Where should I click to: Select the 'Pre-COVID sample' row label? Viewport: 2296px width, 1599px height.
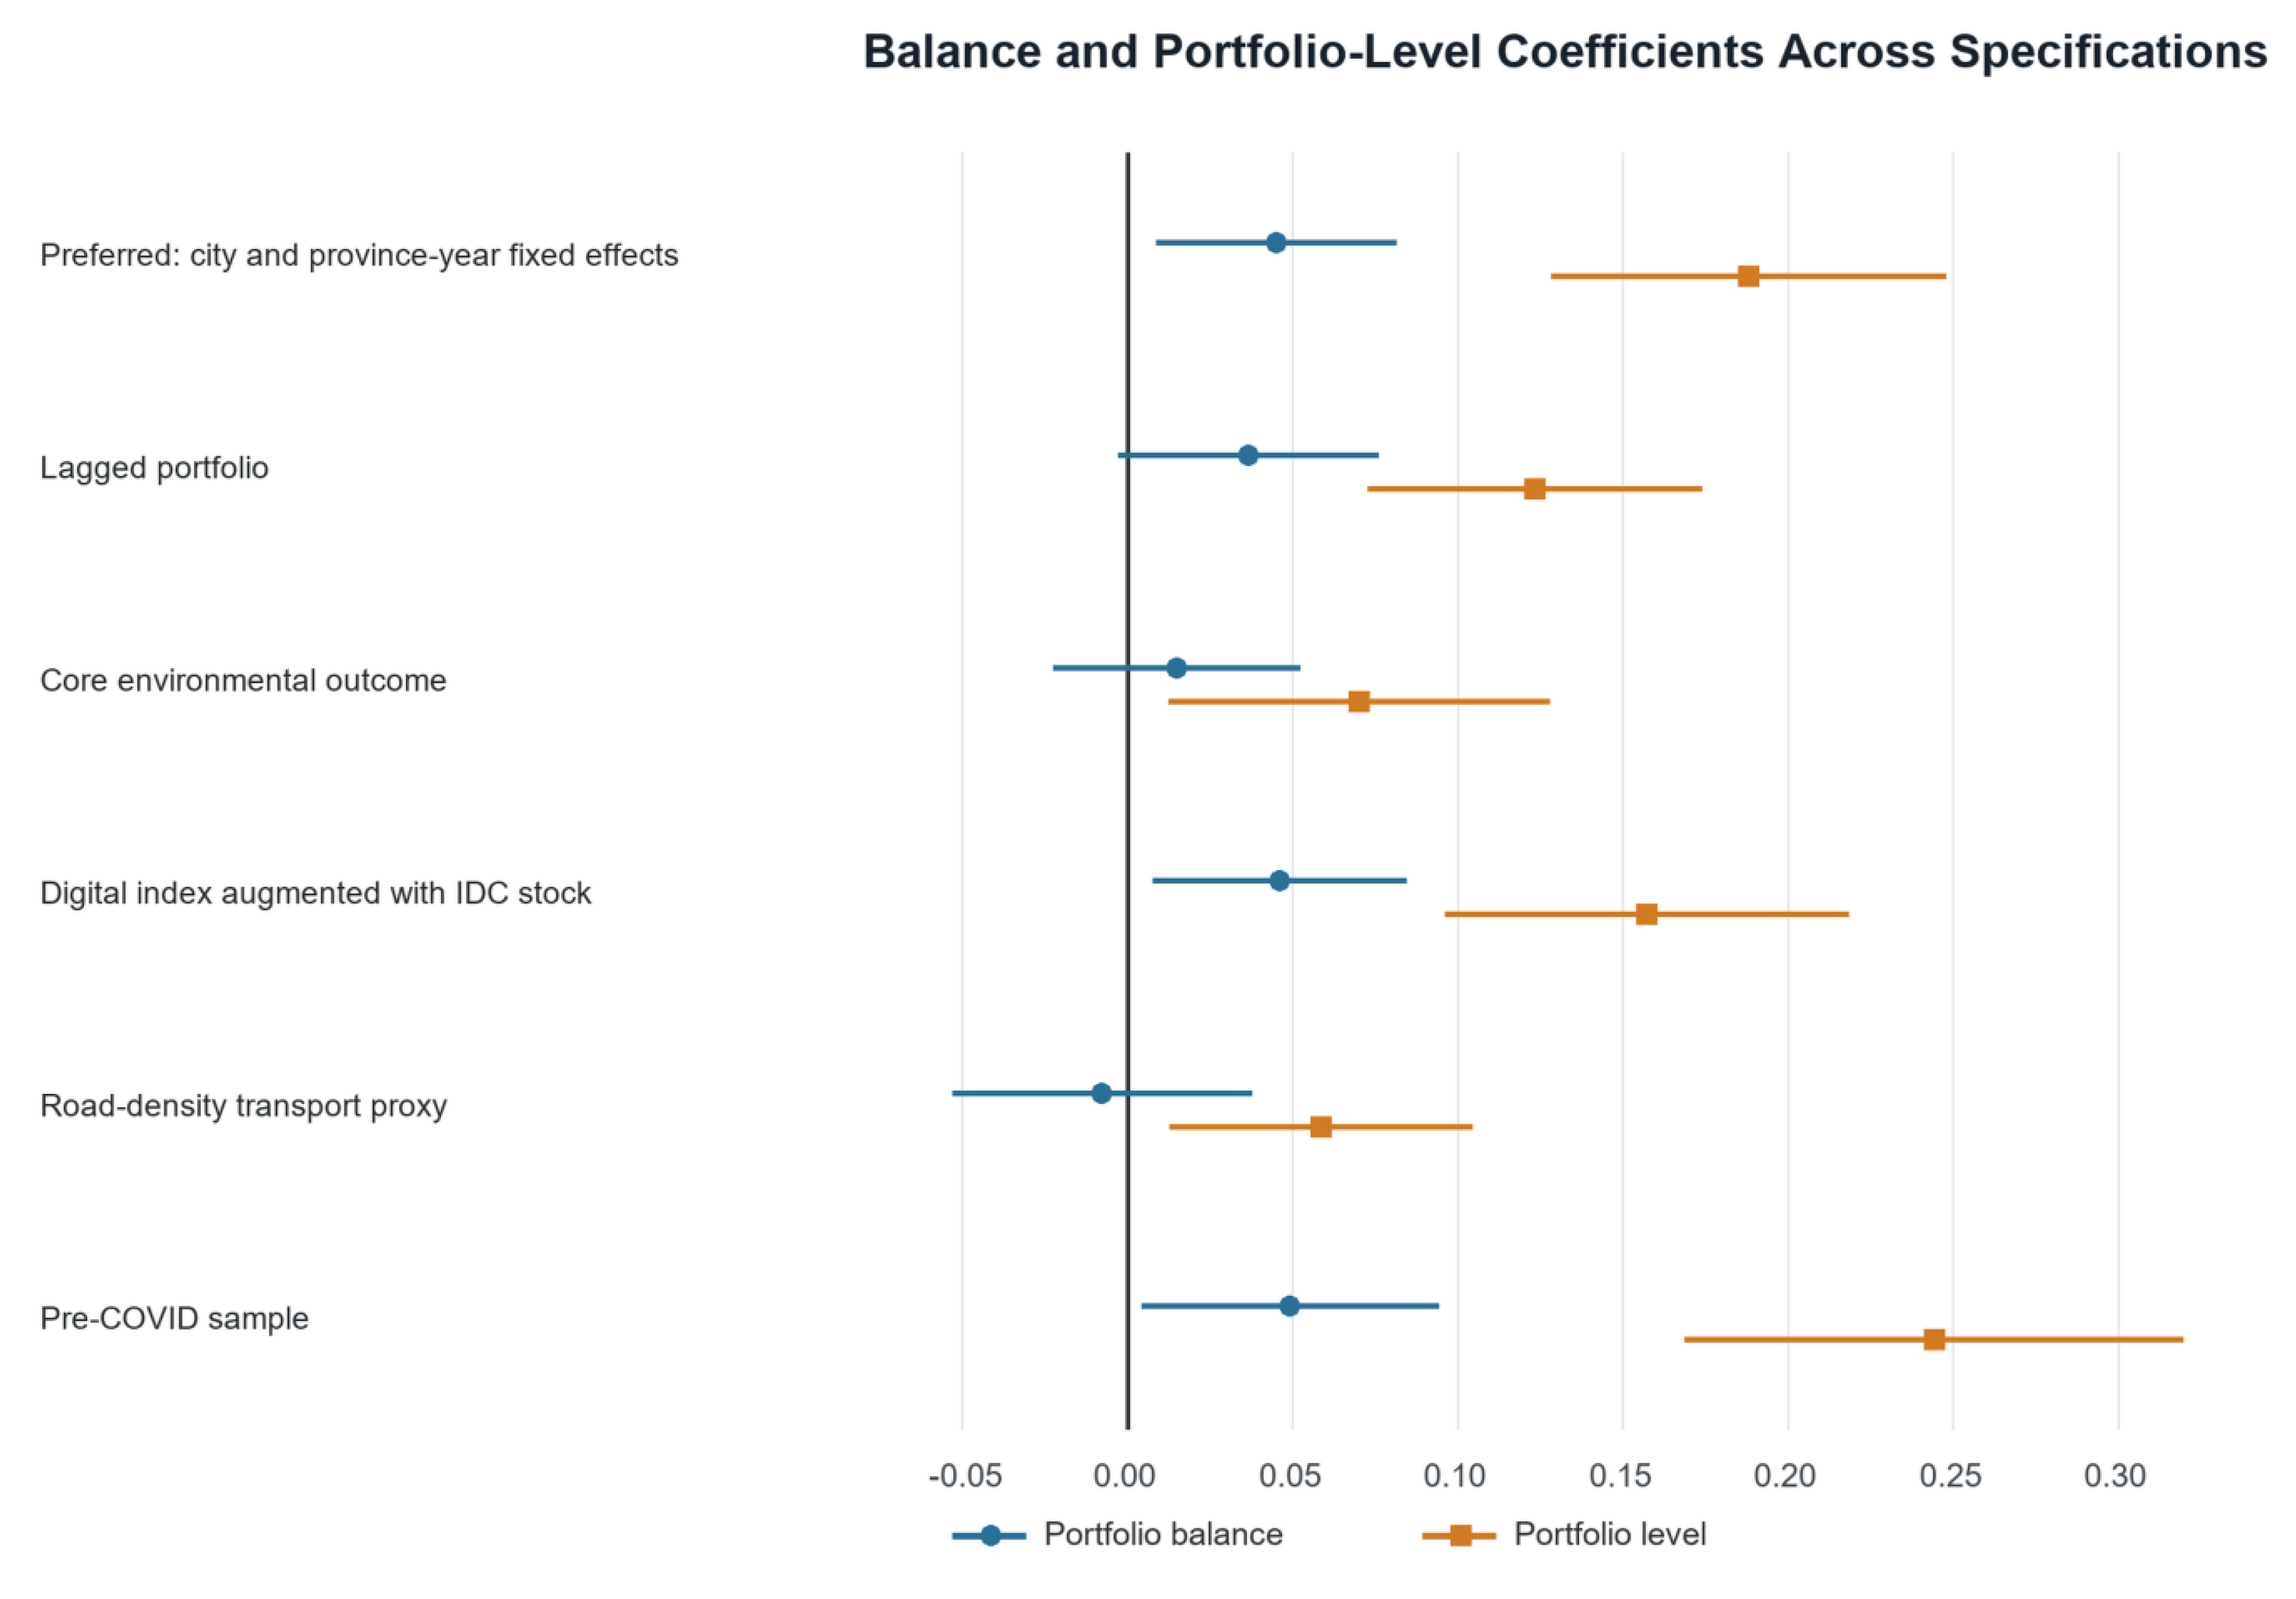(174, 1319)
